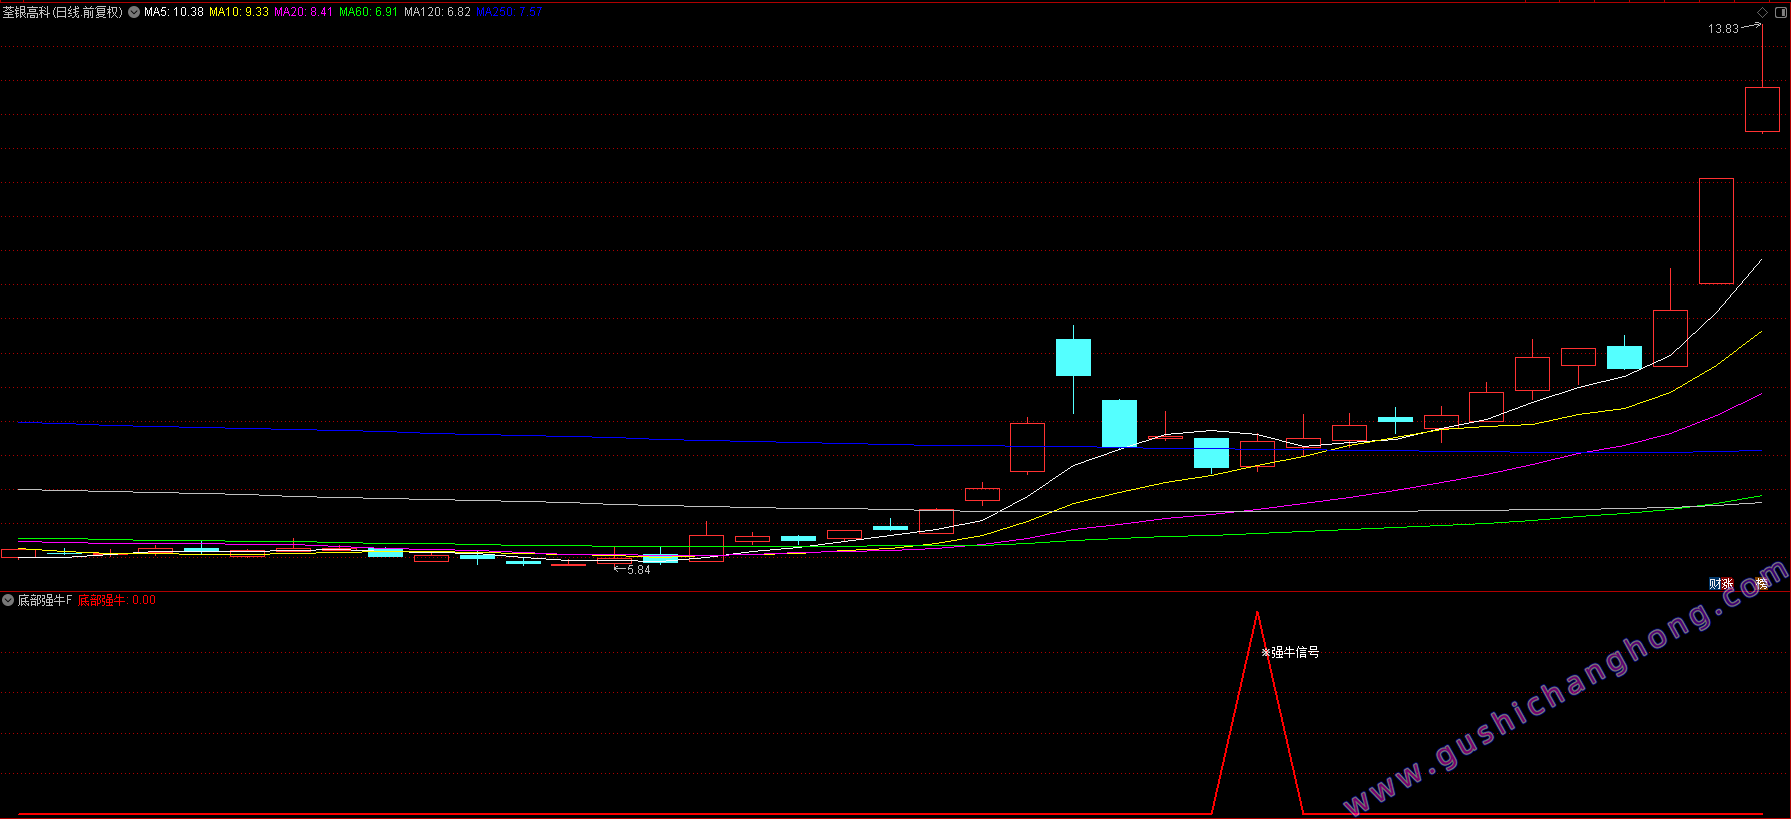Click the 底部强牛F indicator name

[x=45, y=600]
